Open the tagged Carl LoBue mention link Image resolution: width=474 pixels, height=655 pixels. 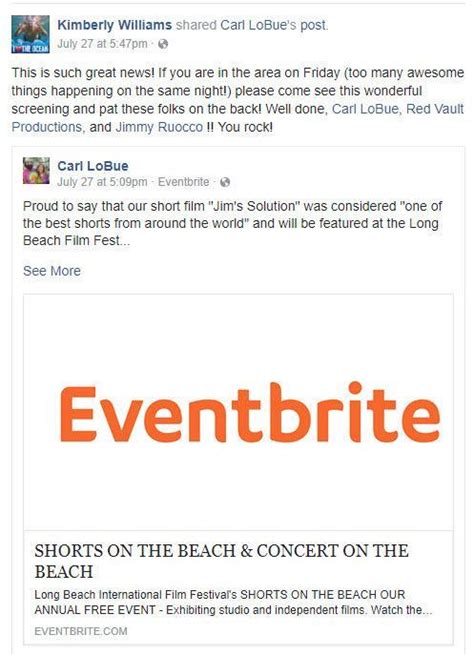click(365, 109)
